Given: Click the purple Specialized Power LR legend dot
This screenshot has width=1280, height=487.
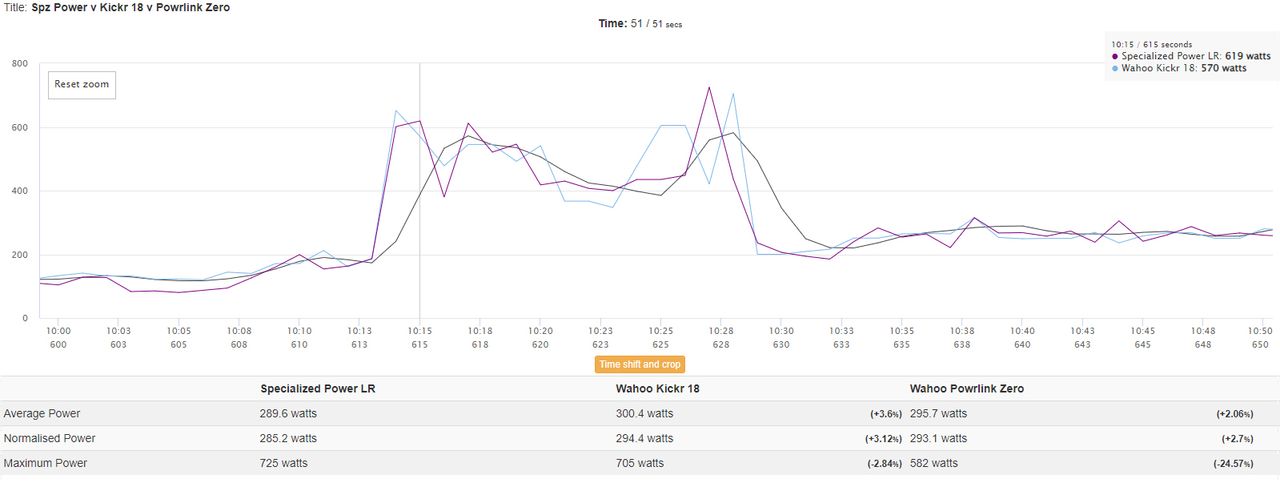Looking at the screenshot, I should (x=1115, y=57).
